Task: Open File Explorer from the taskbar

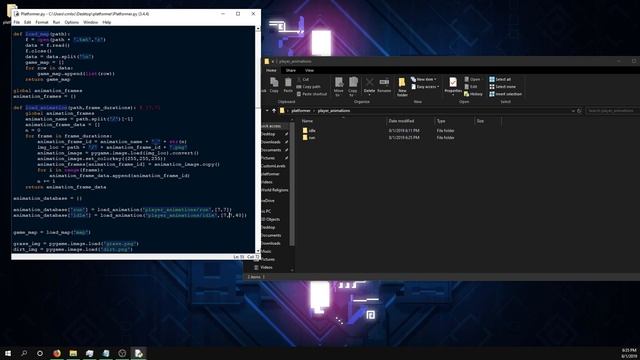Action: click(73, 353)
